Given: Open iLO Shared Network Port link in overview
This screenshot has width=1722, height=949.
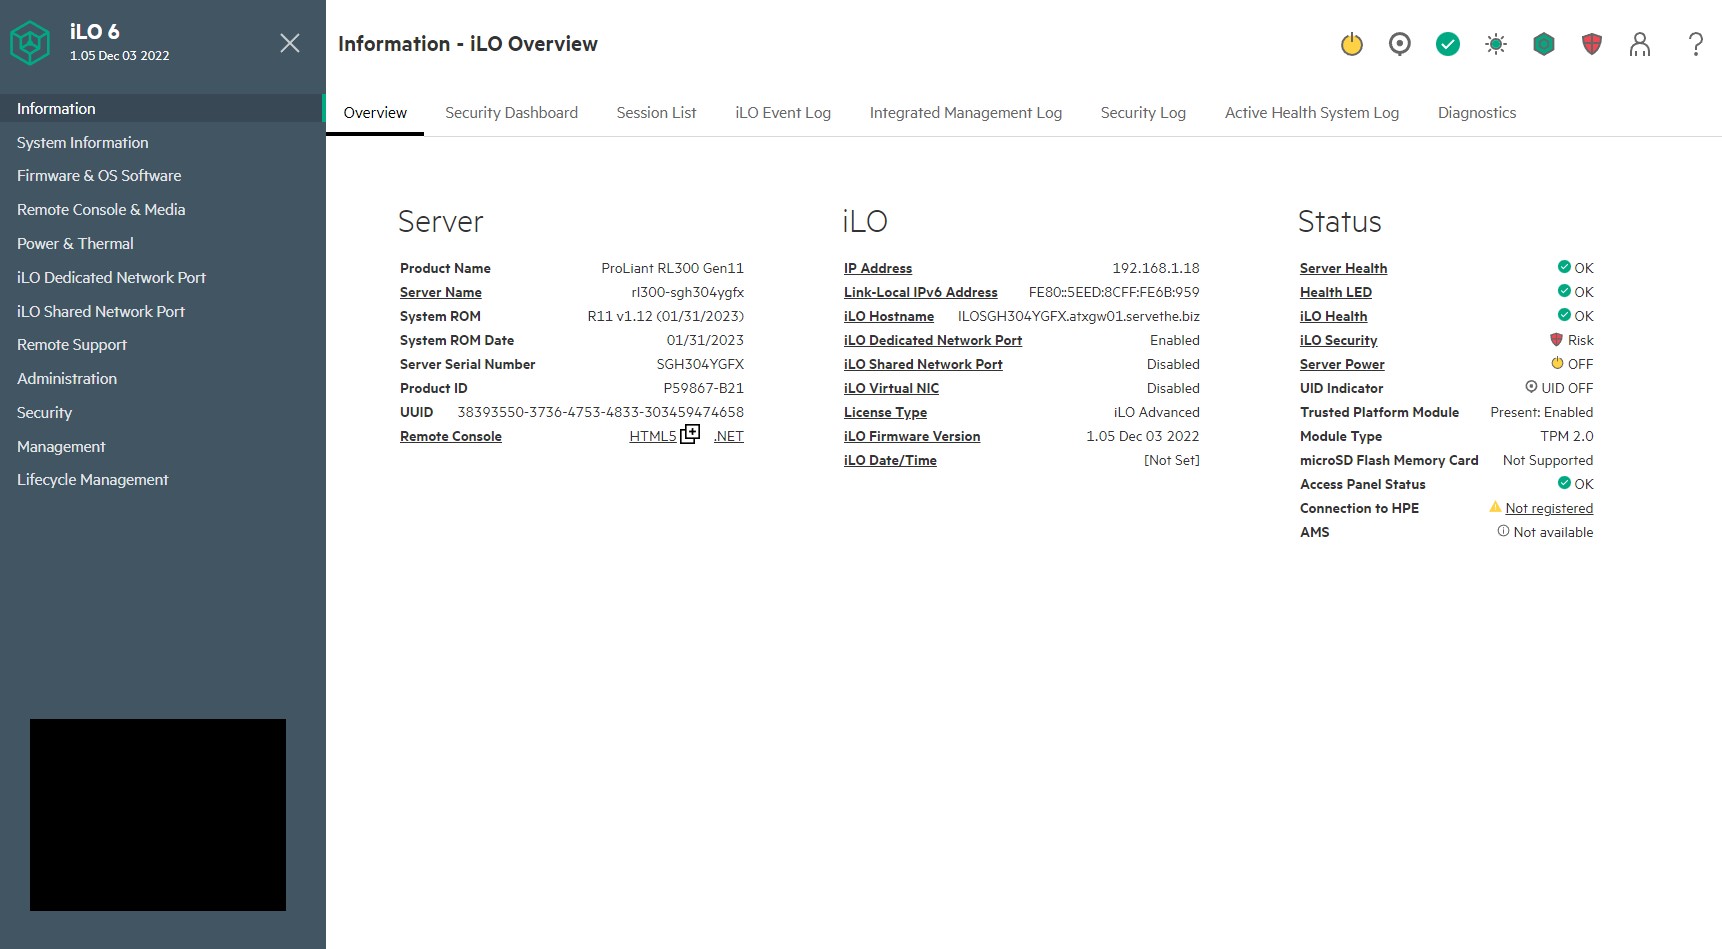Looking at the screenshot, I should tap(923, 364).
